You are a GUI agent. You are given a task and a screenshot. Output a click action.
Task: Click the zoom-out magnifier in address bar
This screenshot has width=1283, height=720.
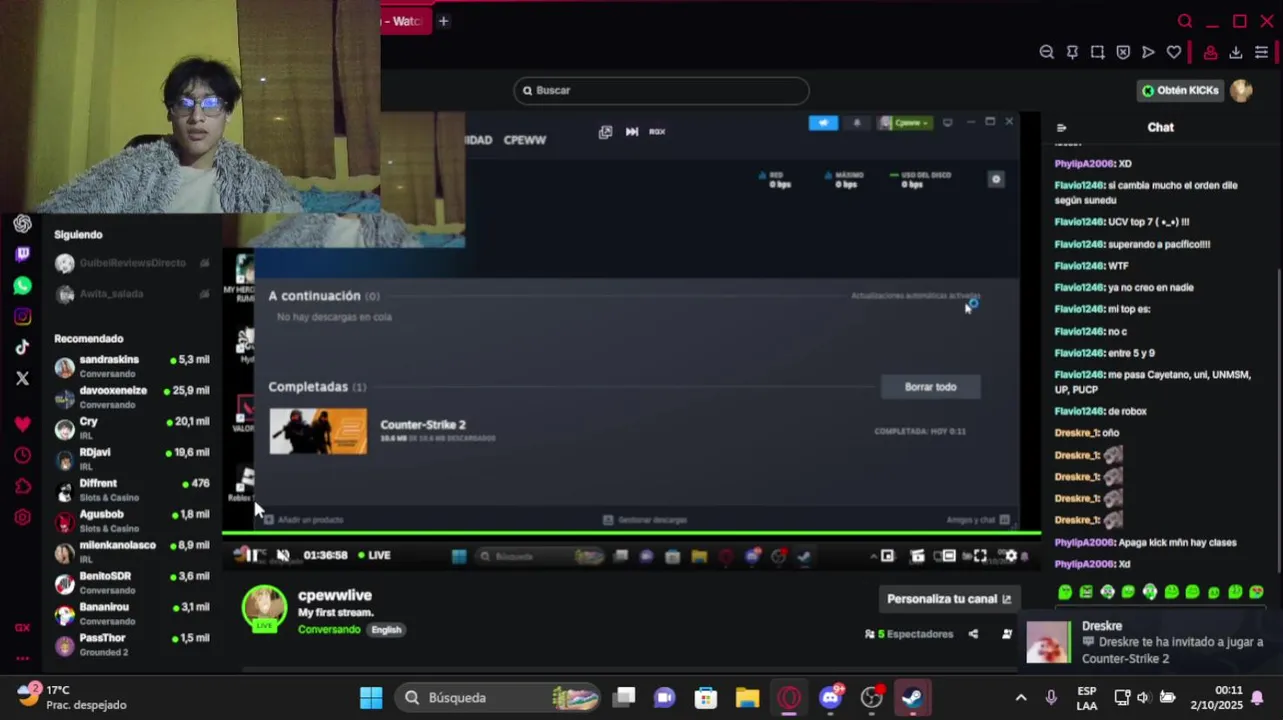(1046, 52)
